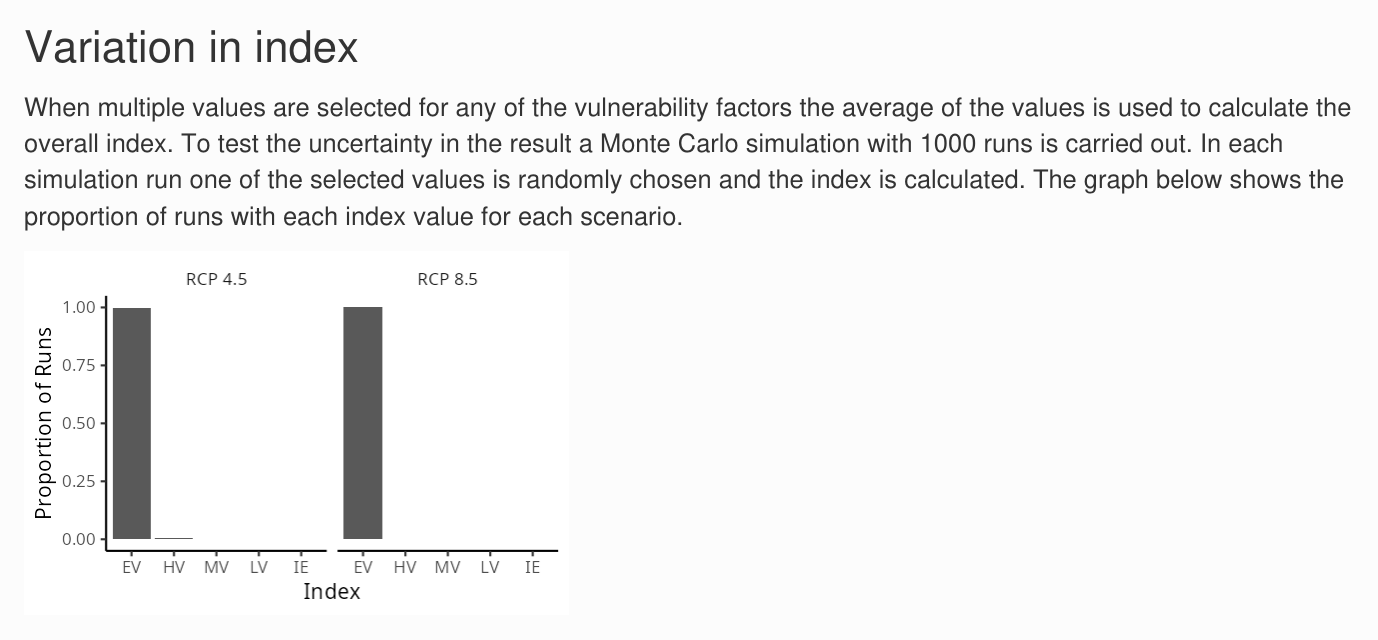
Task: Click the EV bar in RCP 4.5 panel
Action: 132,423
